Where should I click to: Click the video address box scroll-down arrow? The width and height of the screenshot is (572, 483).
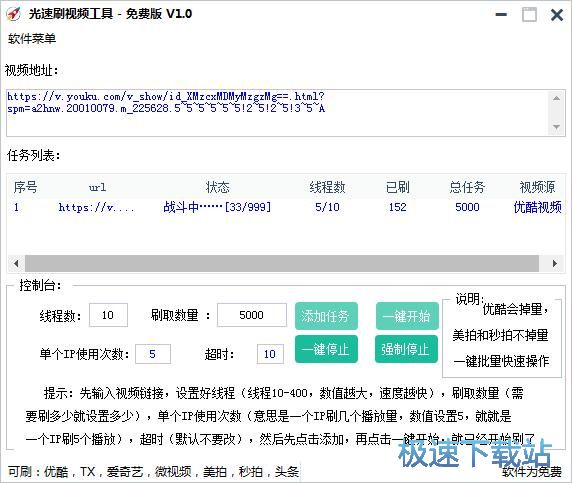point(556,127)
